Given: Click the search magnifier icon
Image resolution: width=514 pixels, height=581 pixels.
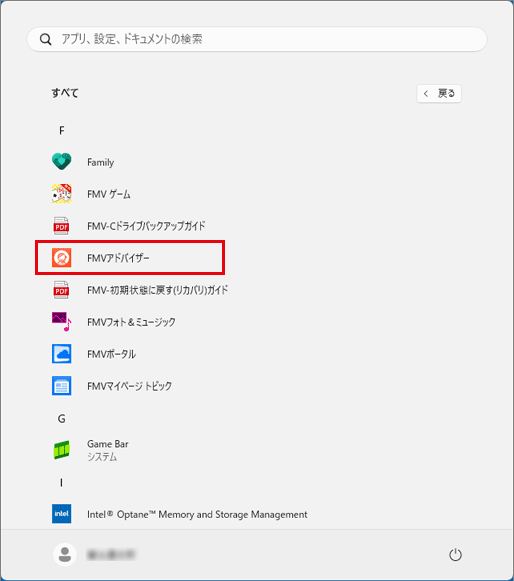Looking at the screenshot, I should pos(46,39).
